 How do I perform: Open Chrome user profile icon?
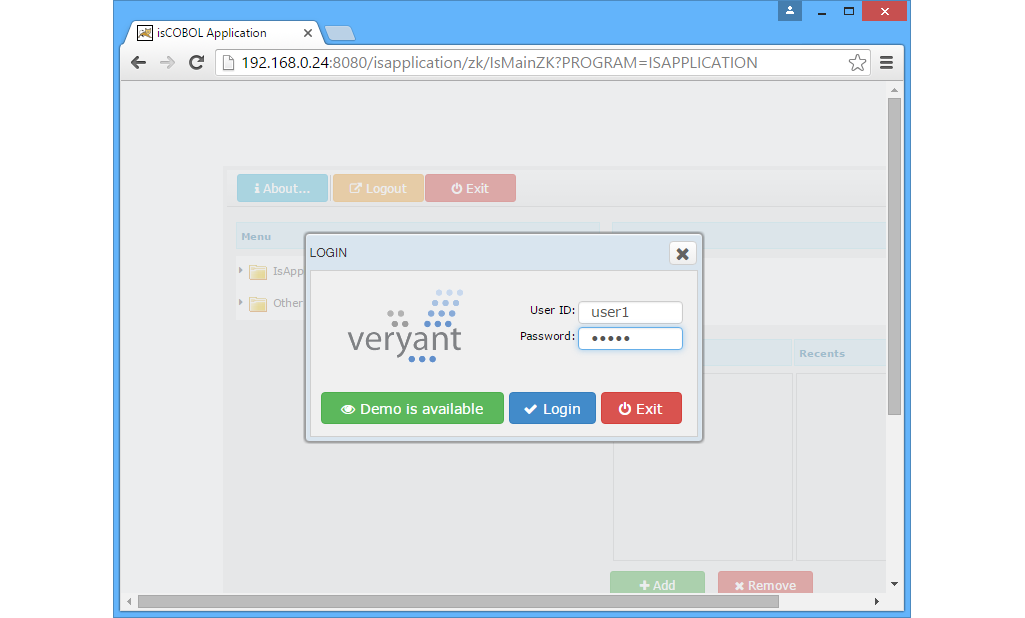click(x=790, y=11)
